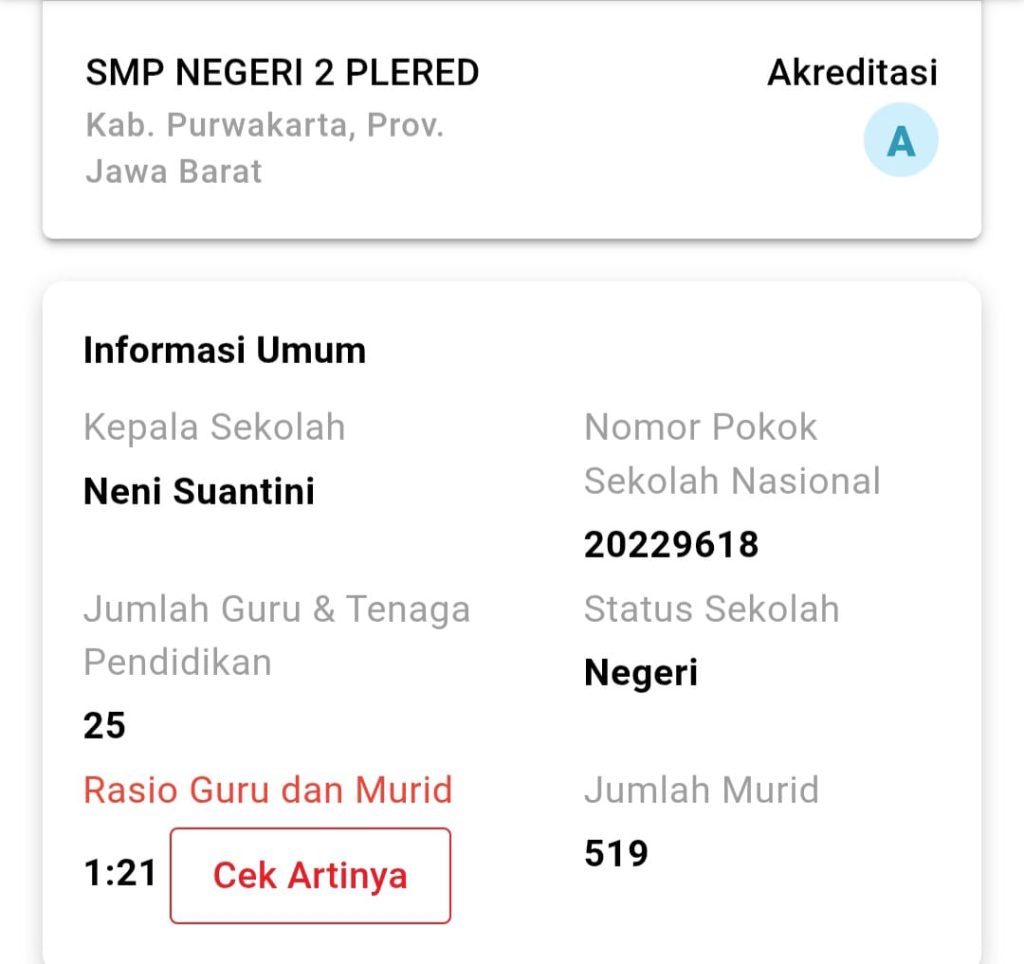Select the Akreditasi label
Screen dimensions: 1024x964
852,73
